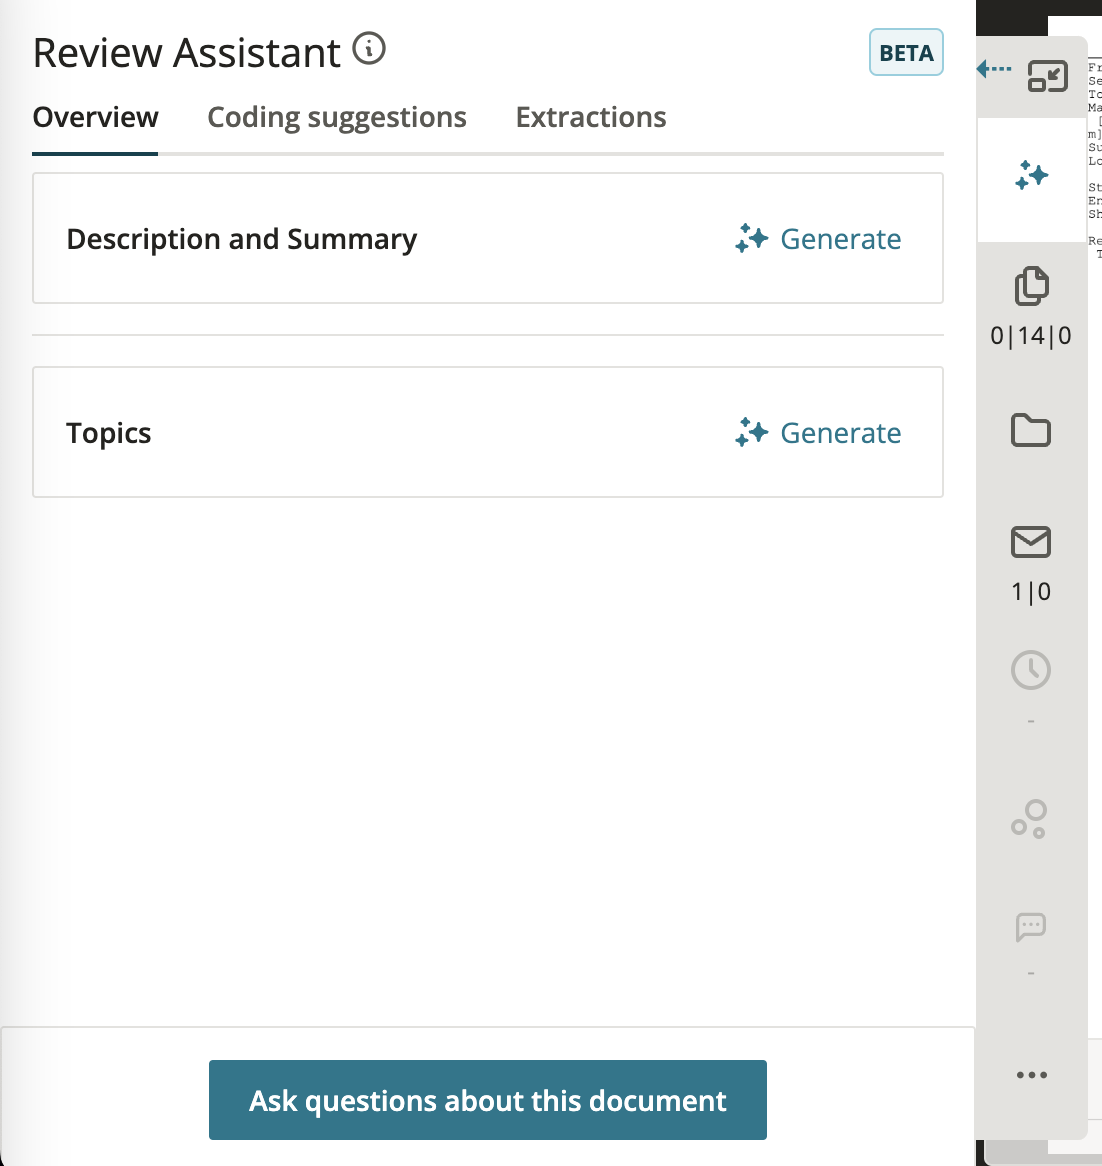Open the comments chat bubble icon
The image size is (1102, 1166).
point(1031,927)
